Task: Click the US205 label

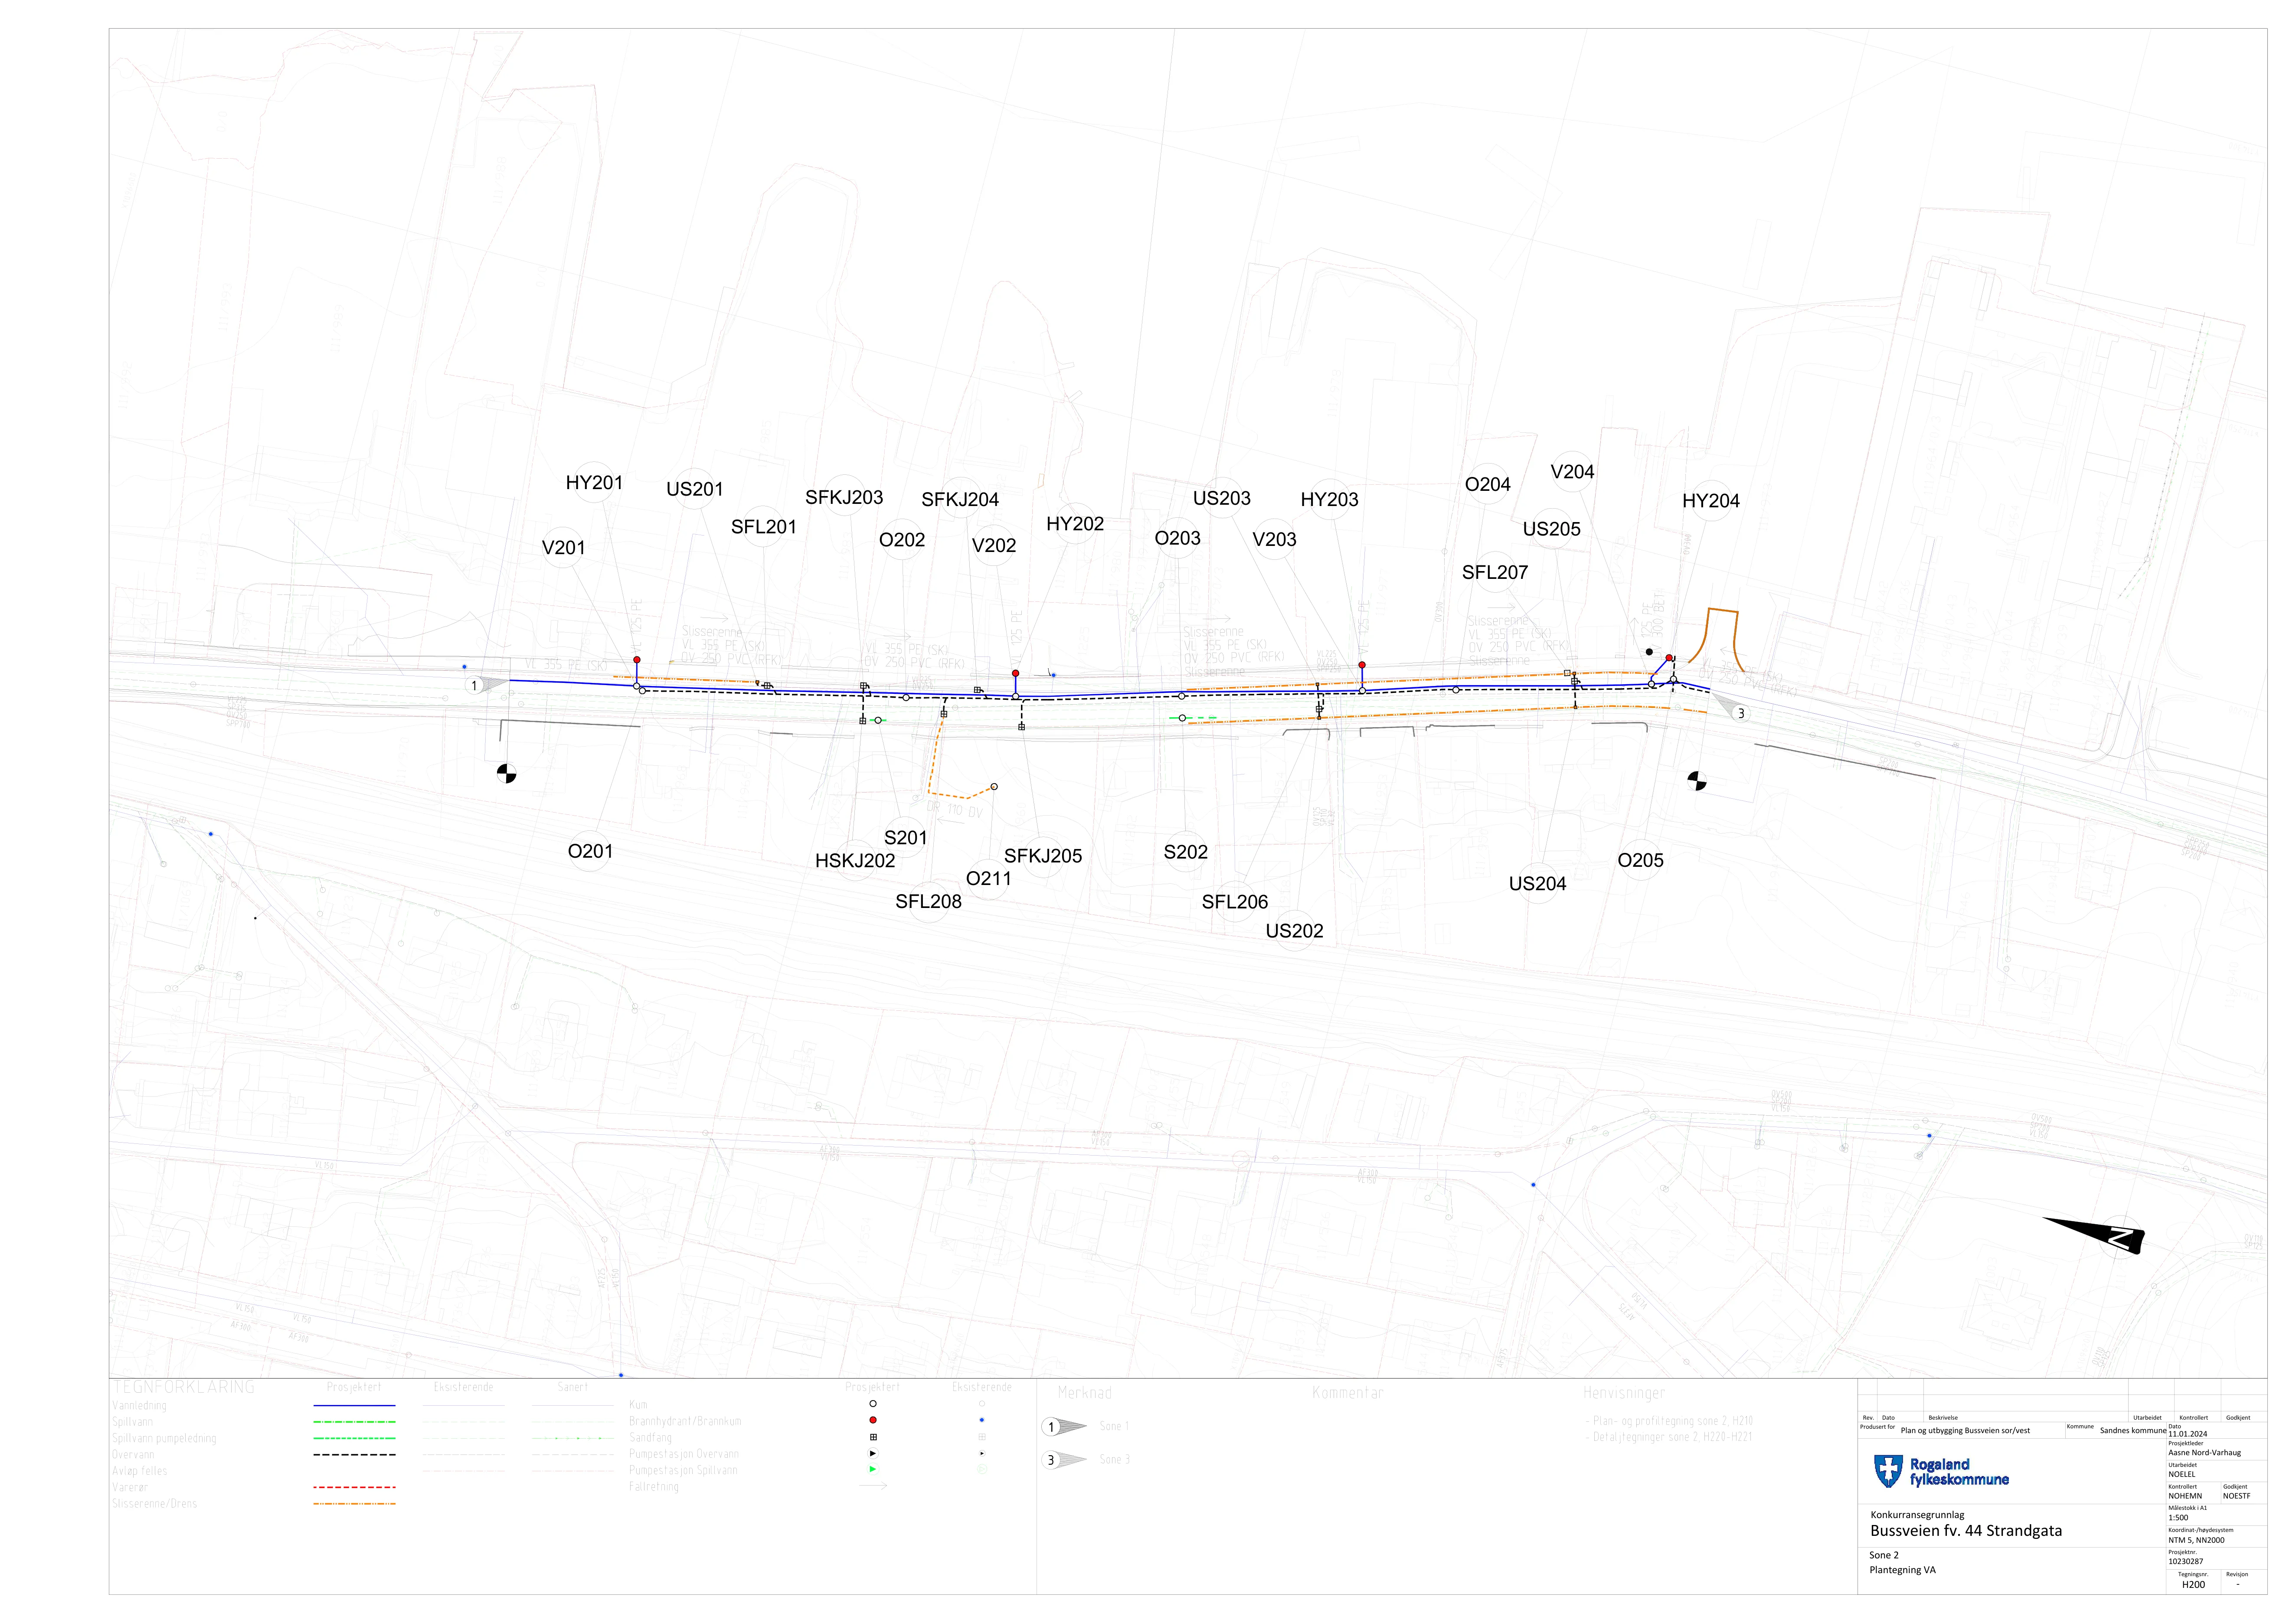Action: pos(1552,529)
